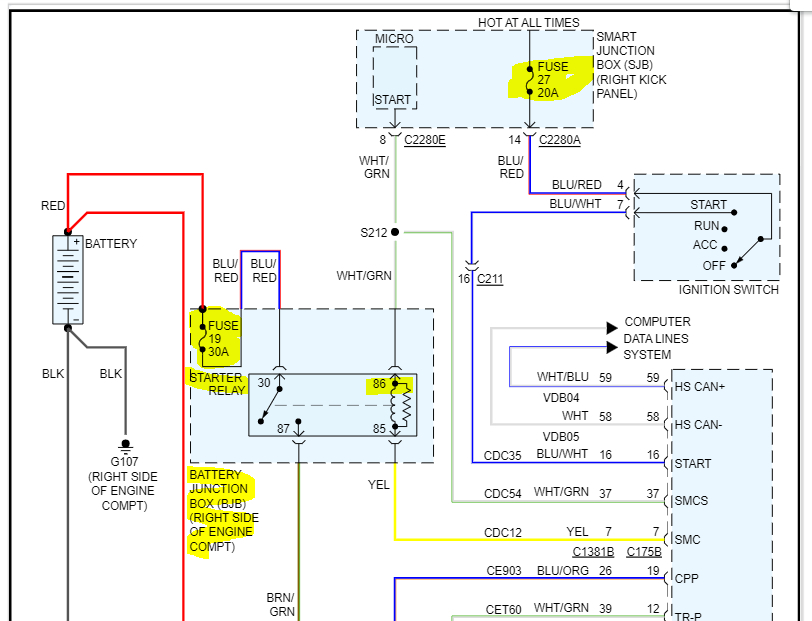
Task: Click the RED wire label near battery
Action: coord(53,206)
